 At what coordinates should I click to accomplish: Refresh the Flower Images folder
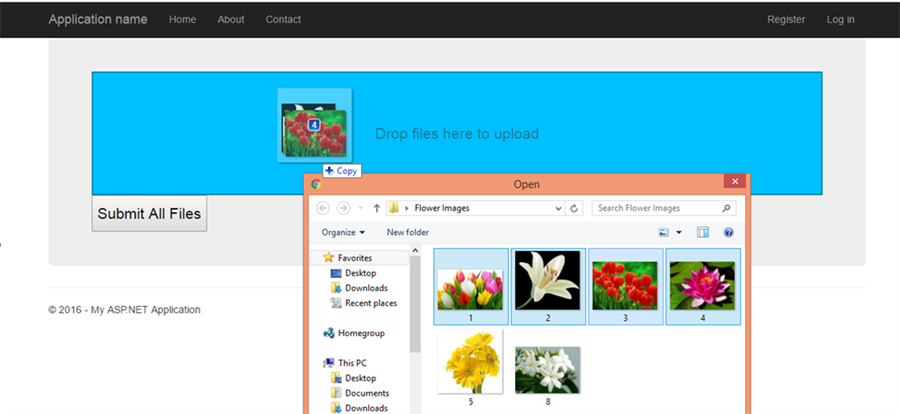573,208
